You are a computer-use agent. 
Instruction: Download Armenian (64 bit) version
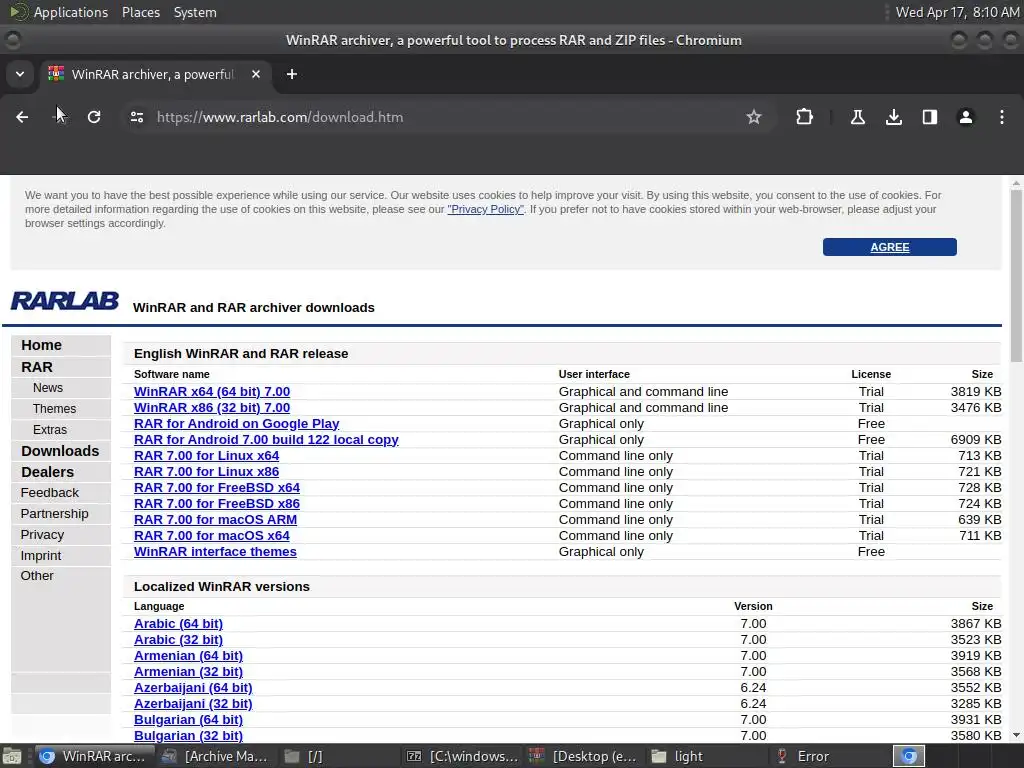coord(188,656)
